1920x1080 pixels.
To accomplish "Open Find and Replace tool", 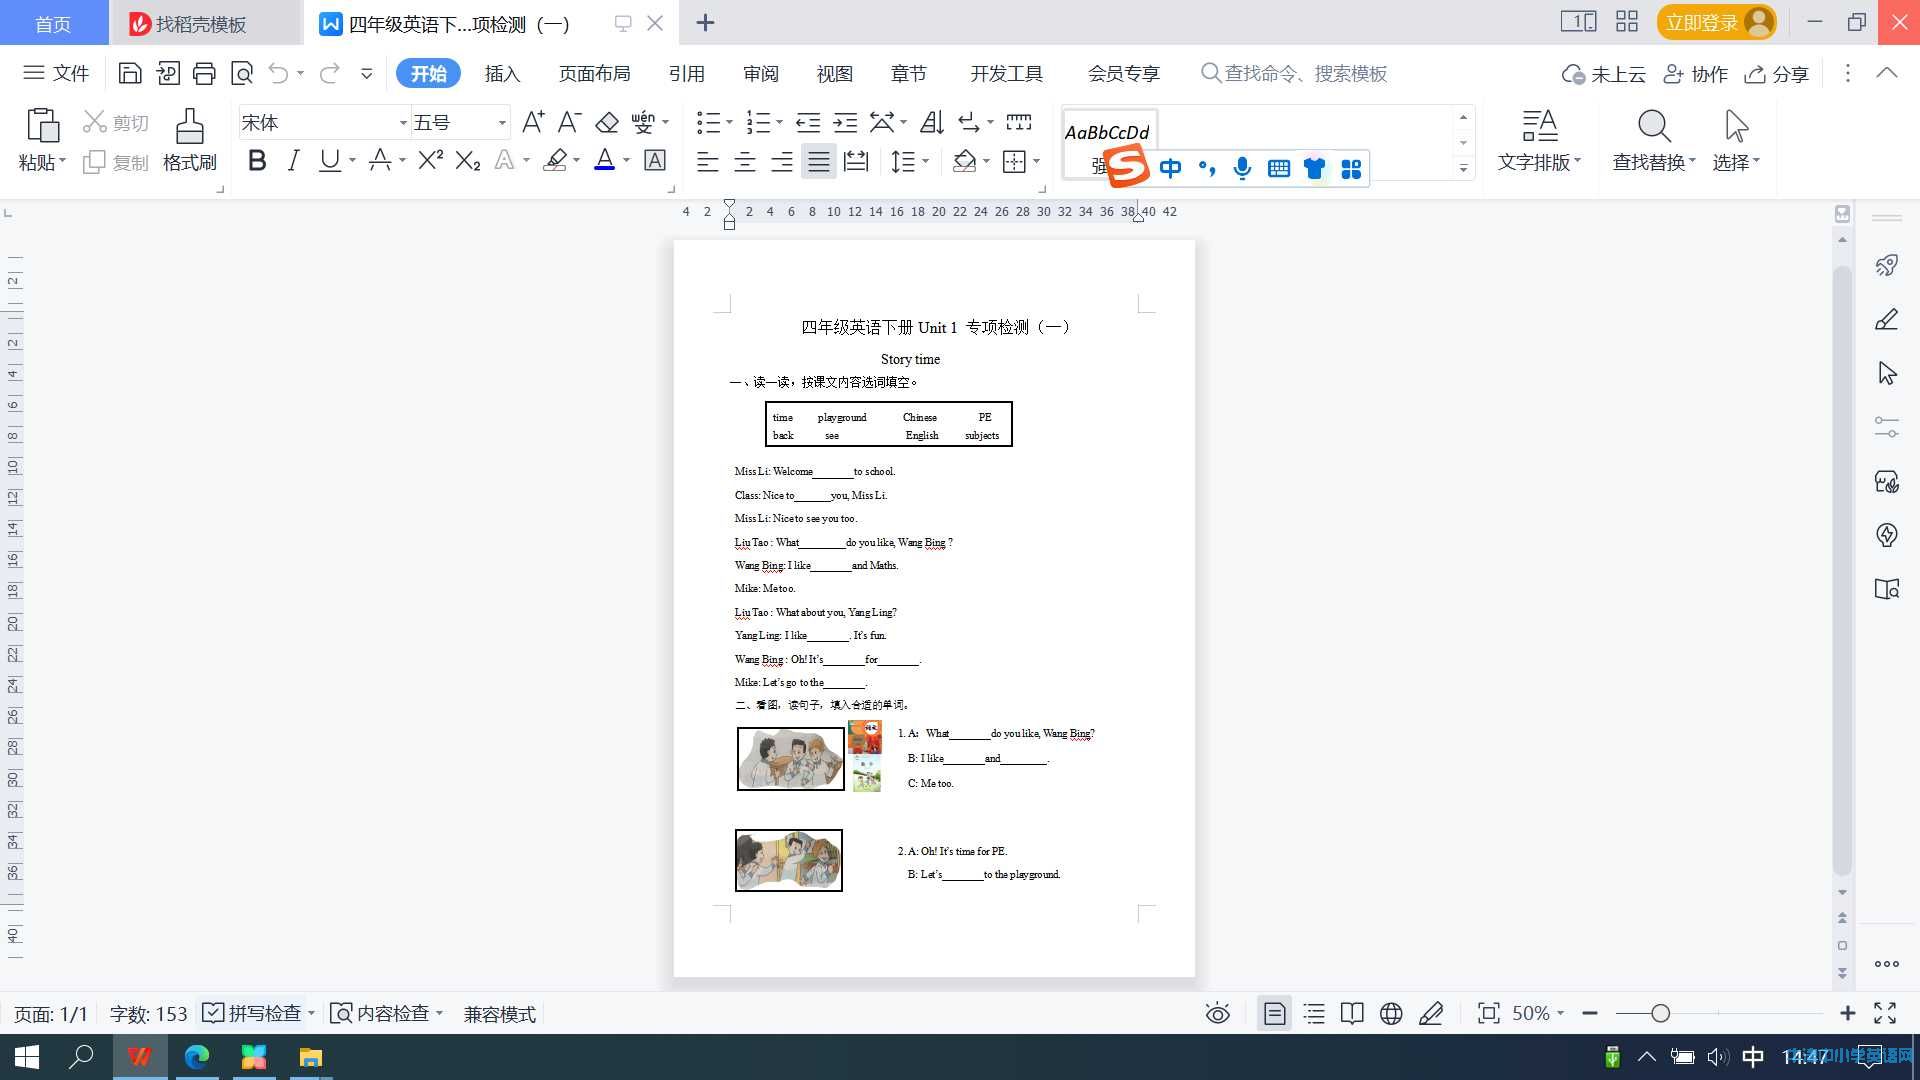I will 1654,139.
